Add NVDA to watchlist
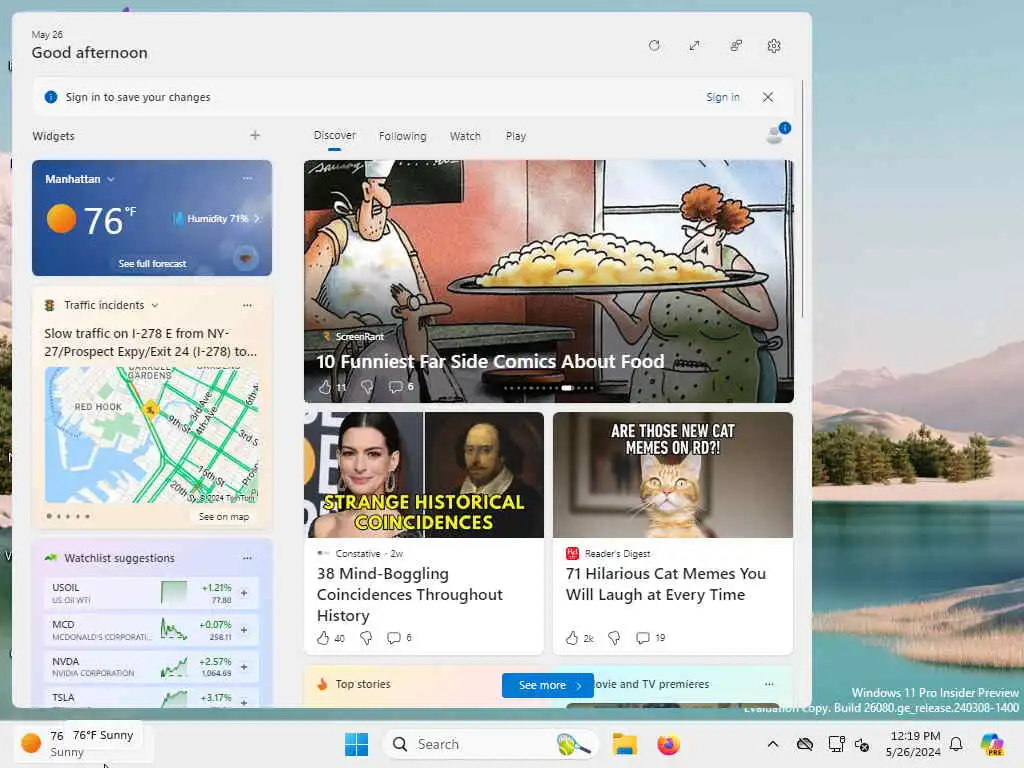The width and height of the screenshot is (1024, 768). pos(244,667)
